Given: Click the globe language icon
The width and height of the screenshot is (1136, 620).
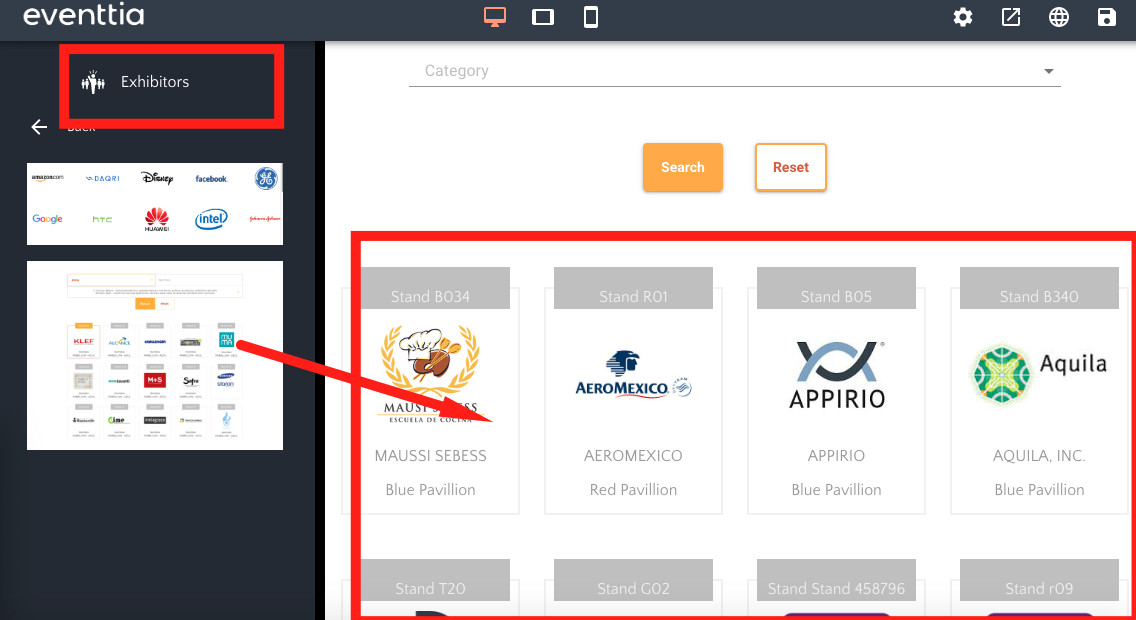Looking at the screenshot, I should [x=1059, y=17].
